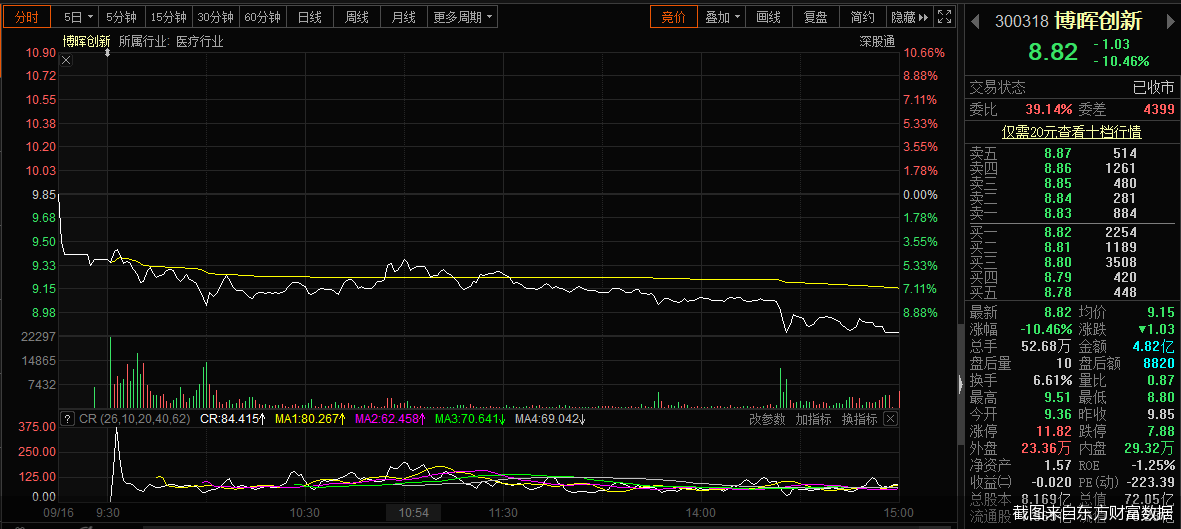Viewport: 1181px width, 529px height.
Task: Open the 医疗行业 industry link
Action: [x=200, y=41]
